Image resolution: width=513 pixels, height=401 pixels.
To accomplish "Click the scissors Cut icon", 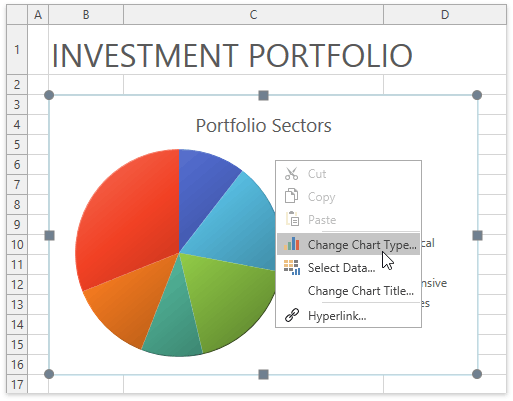I will [x=291, y=174].
